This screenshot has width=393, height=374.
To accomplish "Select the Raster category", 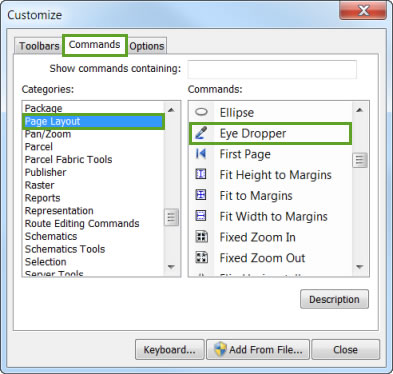I will coord(39,185).
